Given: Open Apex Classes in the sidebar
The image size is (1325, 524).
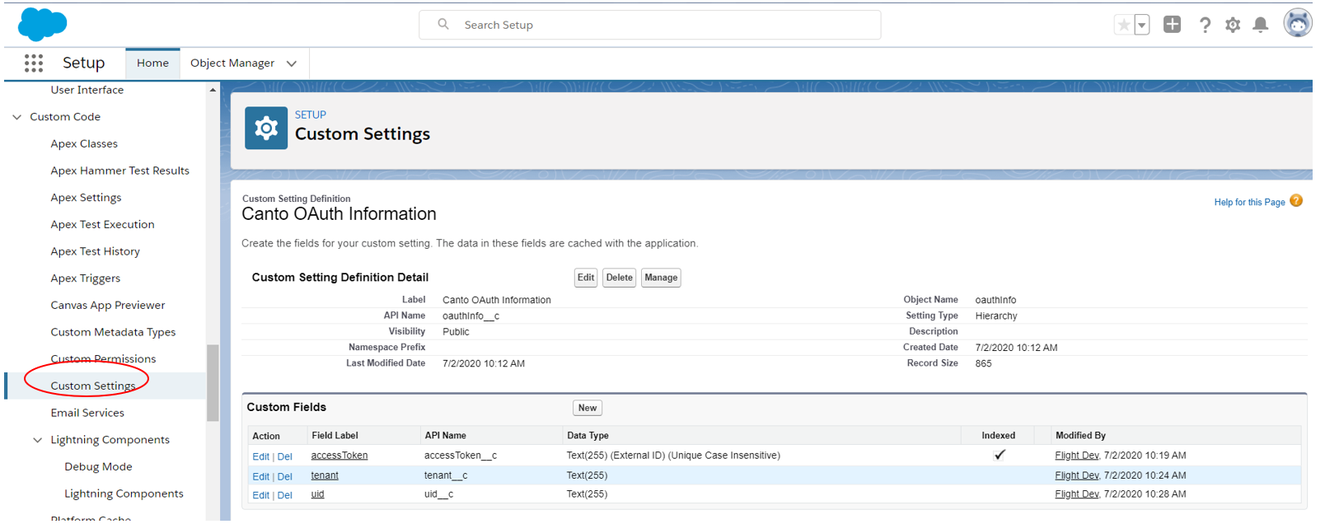Looking at the screenshot, I should (x=84, y=144).
